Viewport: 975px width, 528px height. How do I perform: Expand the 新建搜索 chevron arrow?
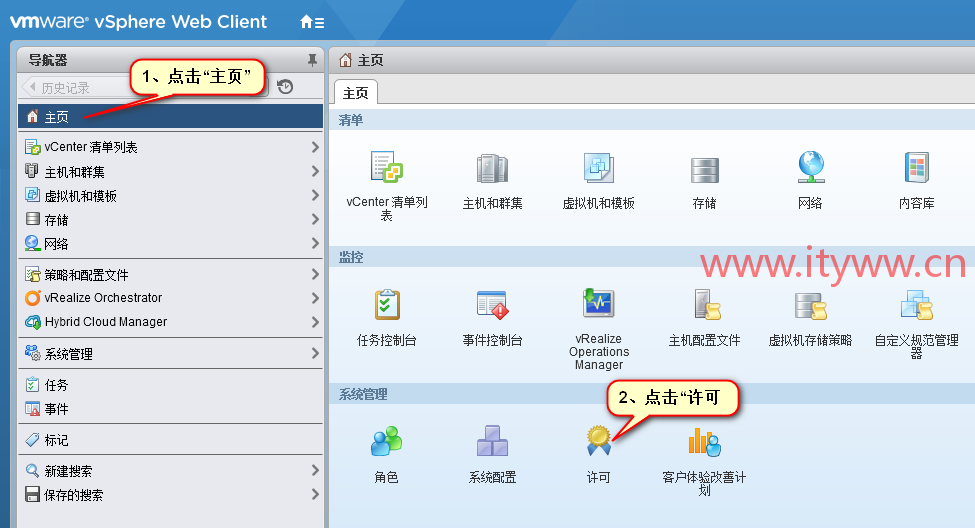pos(315,471)
